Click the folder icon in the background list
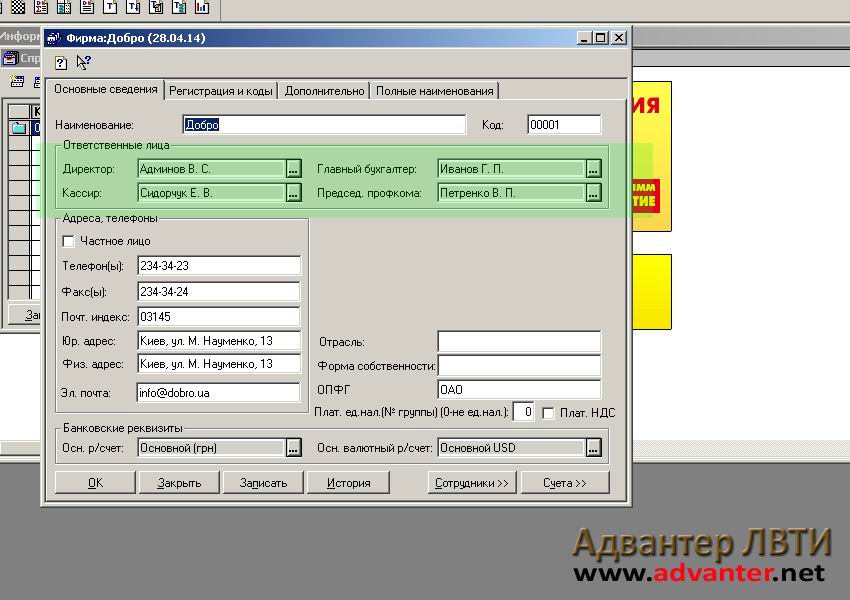Image resolution: width=850 pixels, height=600 pixels. (18, 128)
